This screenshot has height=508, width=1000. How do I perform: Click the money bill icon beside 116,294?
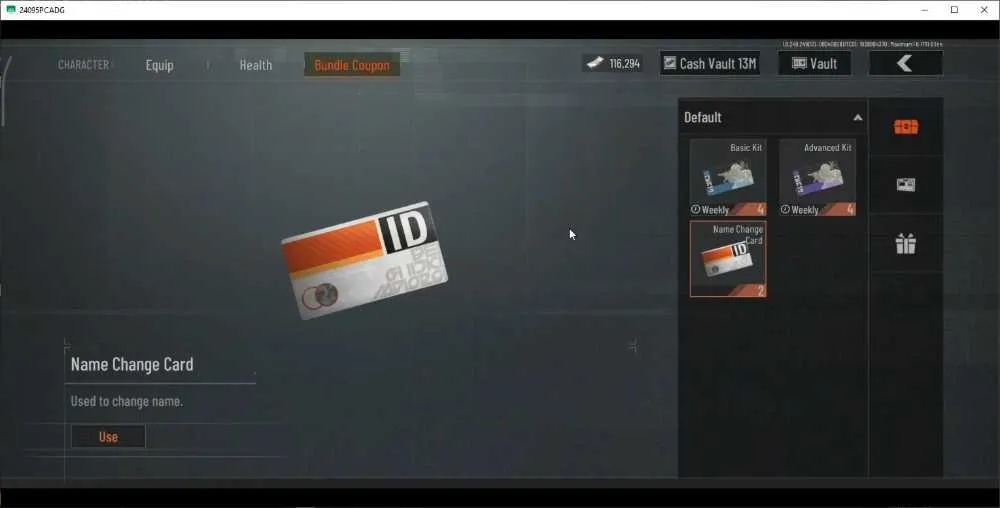point(595,63)
